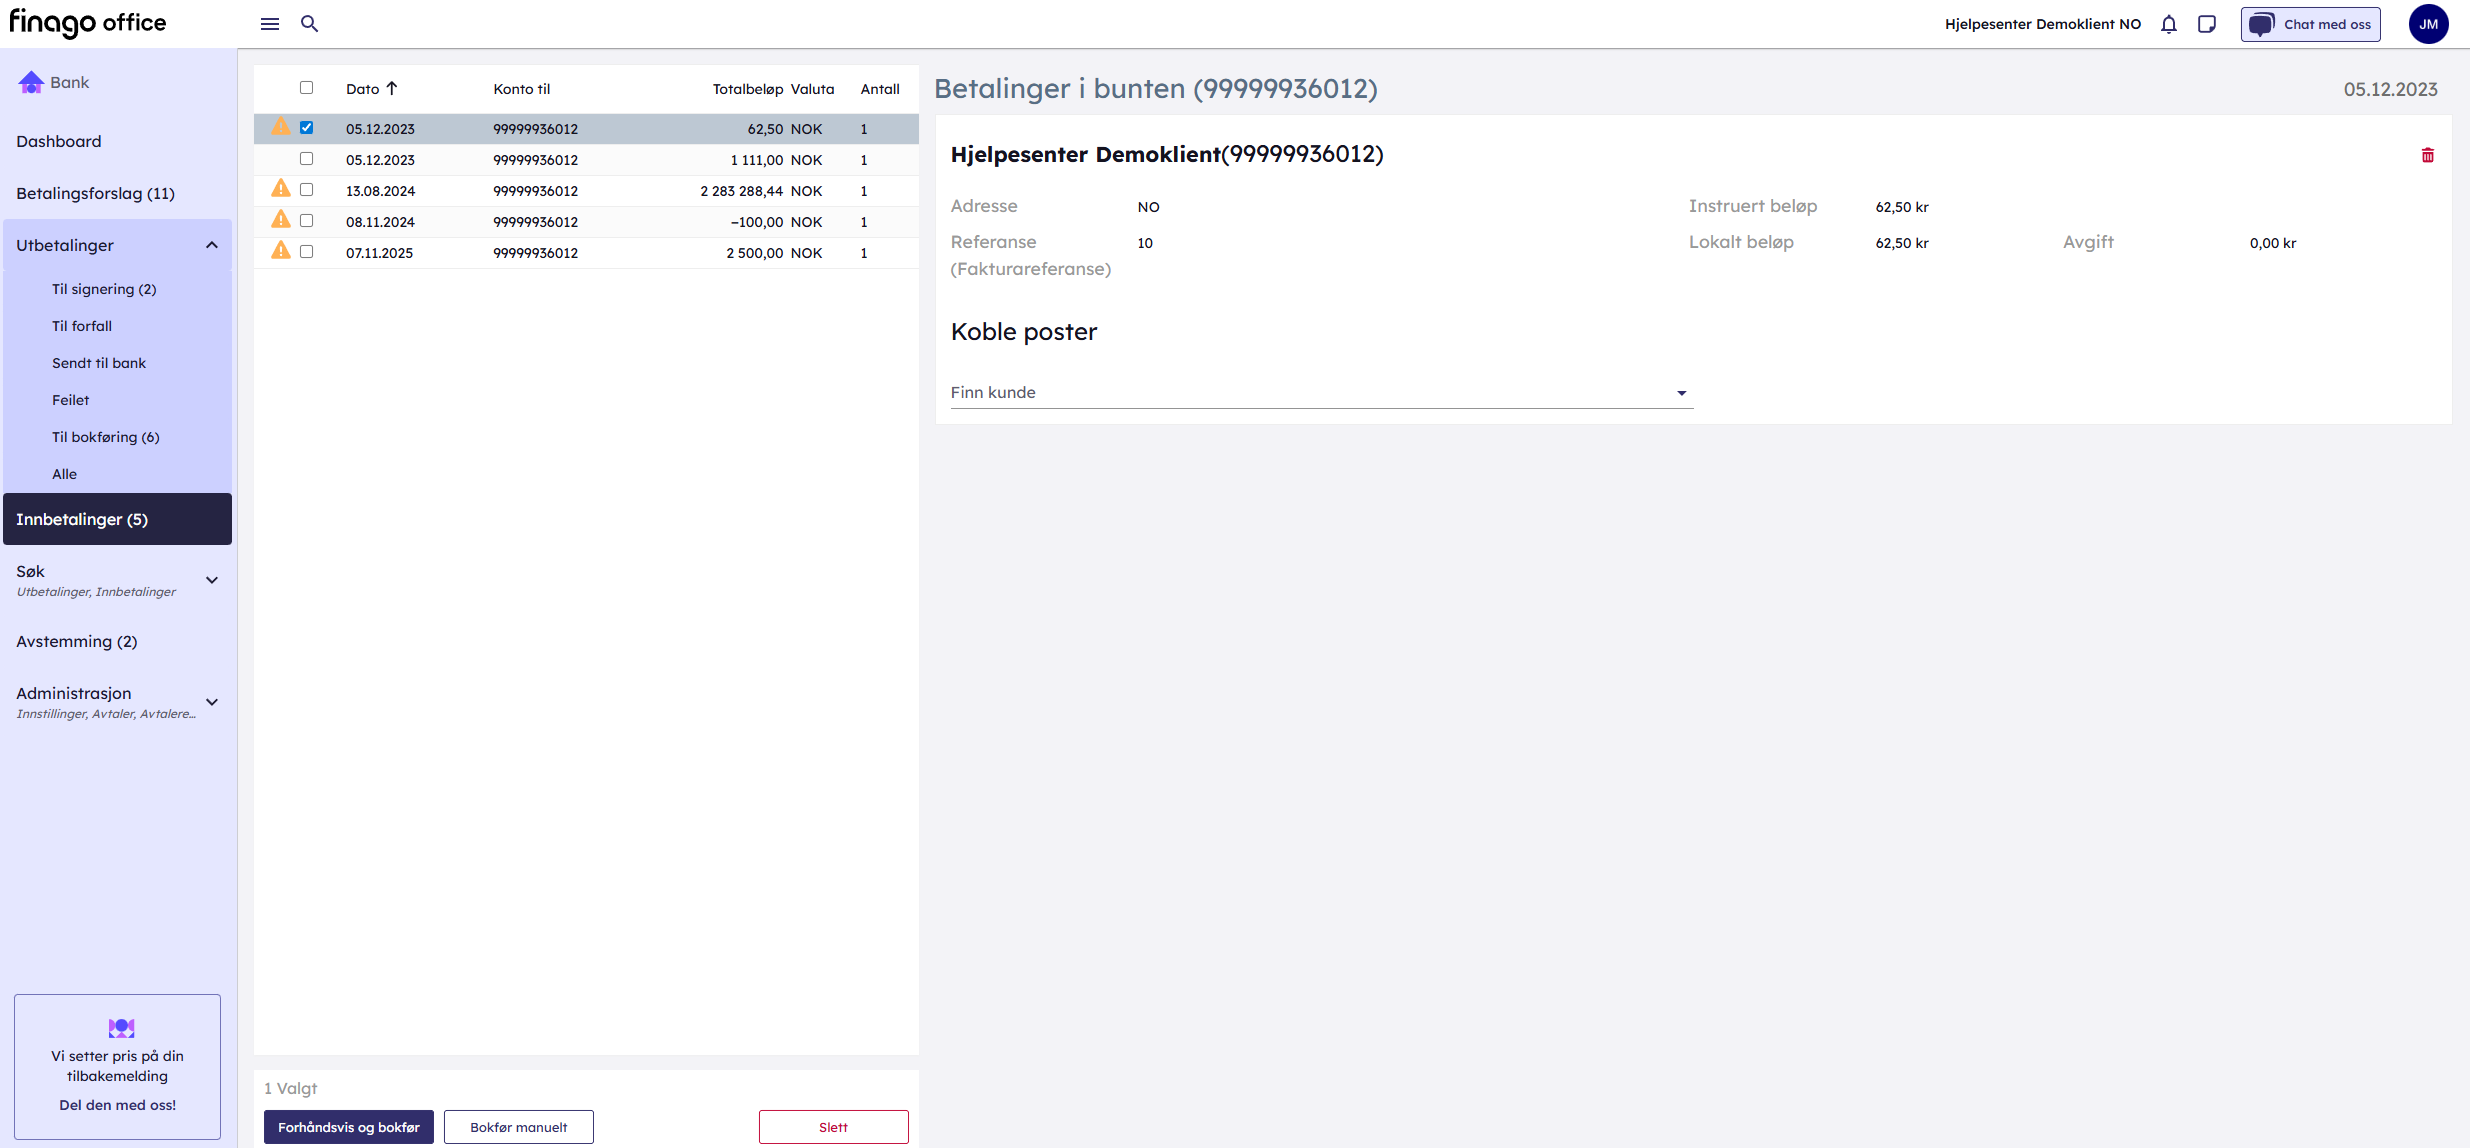This screenshot has width=2470, height=1148.
Task: Click Forhåndsvis og bokfør button
Action: [348, 1127]
